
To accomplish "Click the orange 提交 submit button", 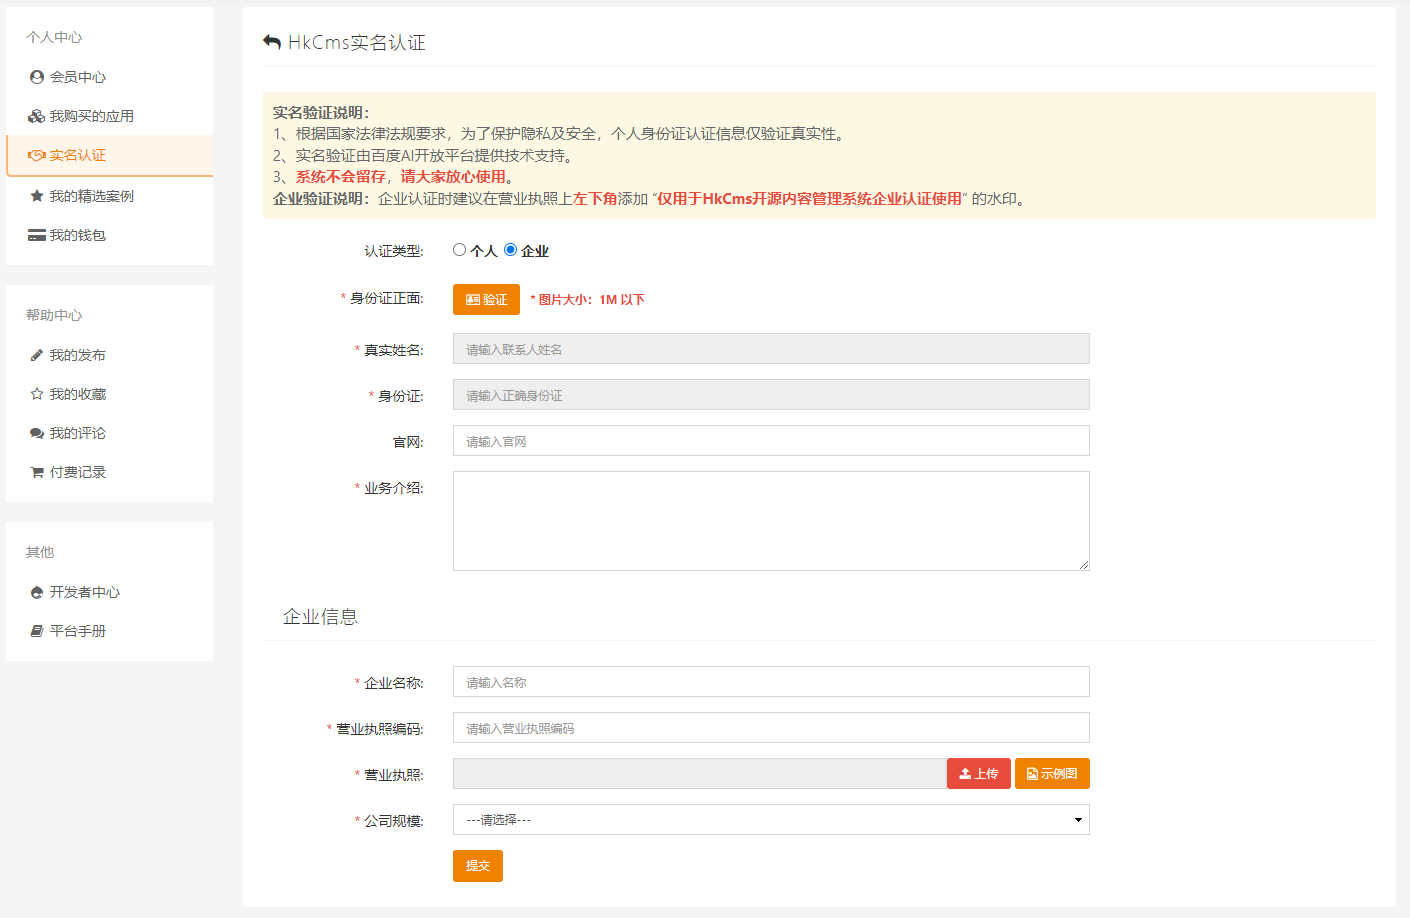I will [x=478, y=866].
